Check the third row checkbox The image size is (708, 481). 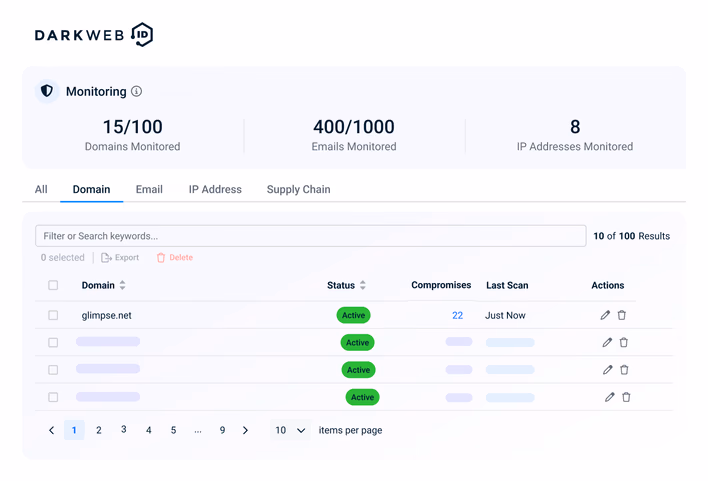tap(53, 370)
